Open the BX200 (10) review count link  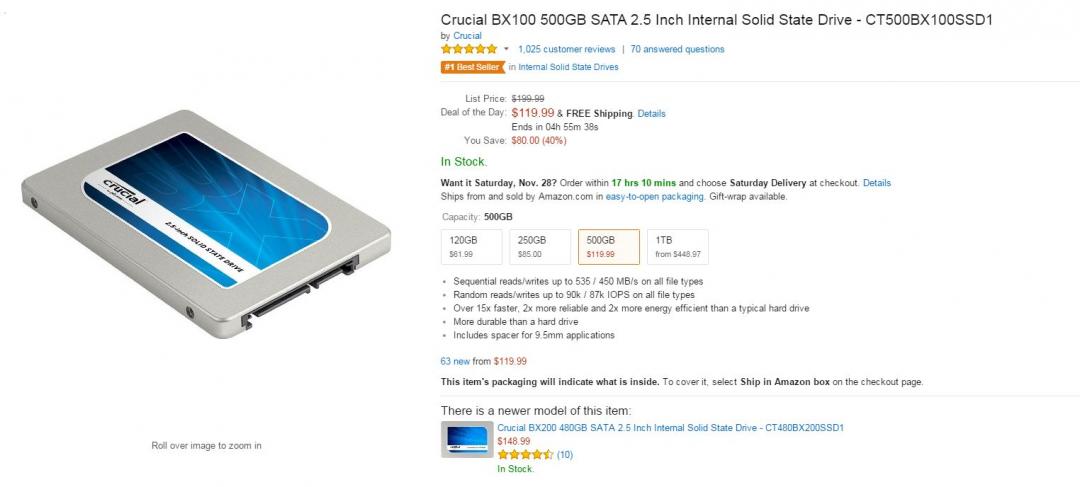pos(565,455)
